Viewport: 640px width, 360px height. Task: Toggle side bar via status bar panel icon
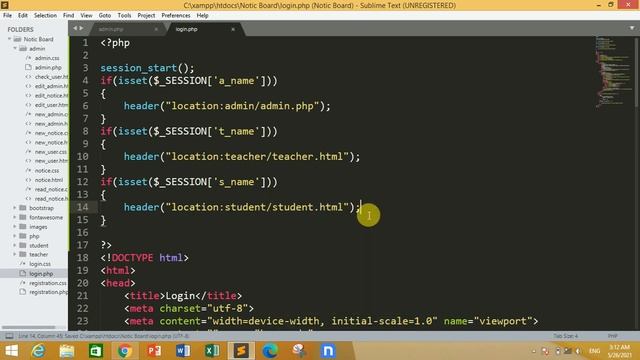9,336
